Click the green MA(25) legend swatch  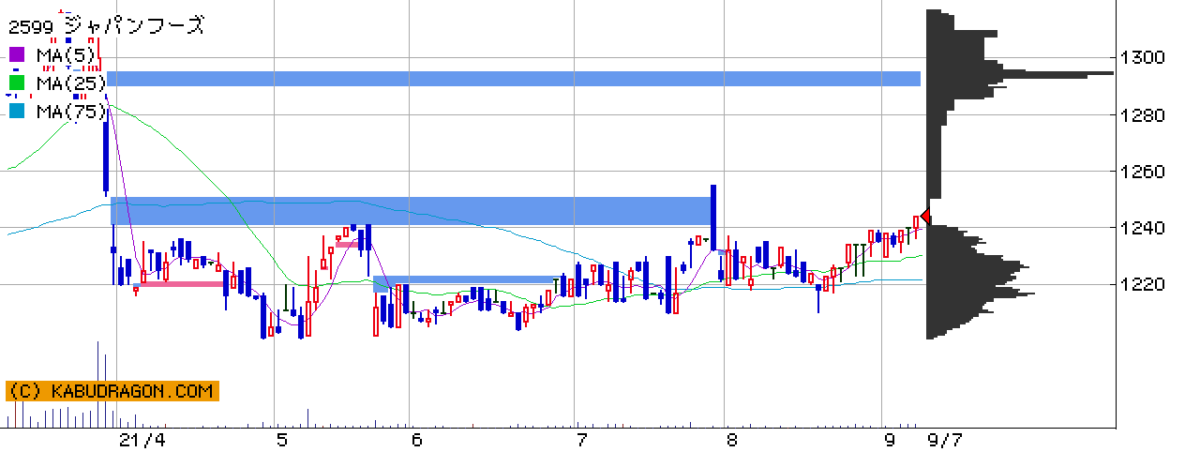[17, 83]
